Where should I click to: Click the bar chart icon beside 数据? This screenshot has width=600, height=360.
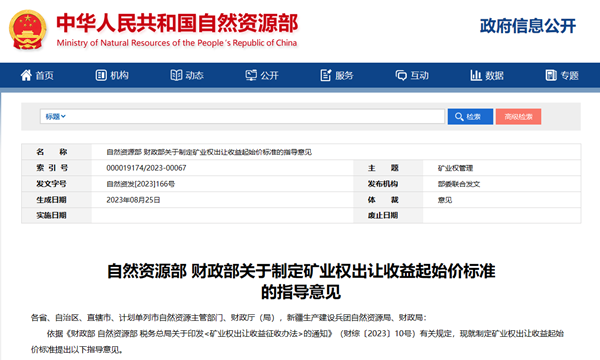point(476,75)
